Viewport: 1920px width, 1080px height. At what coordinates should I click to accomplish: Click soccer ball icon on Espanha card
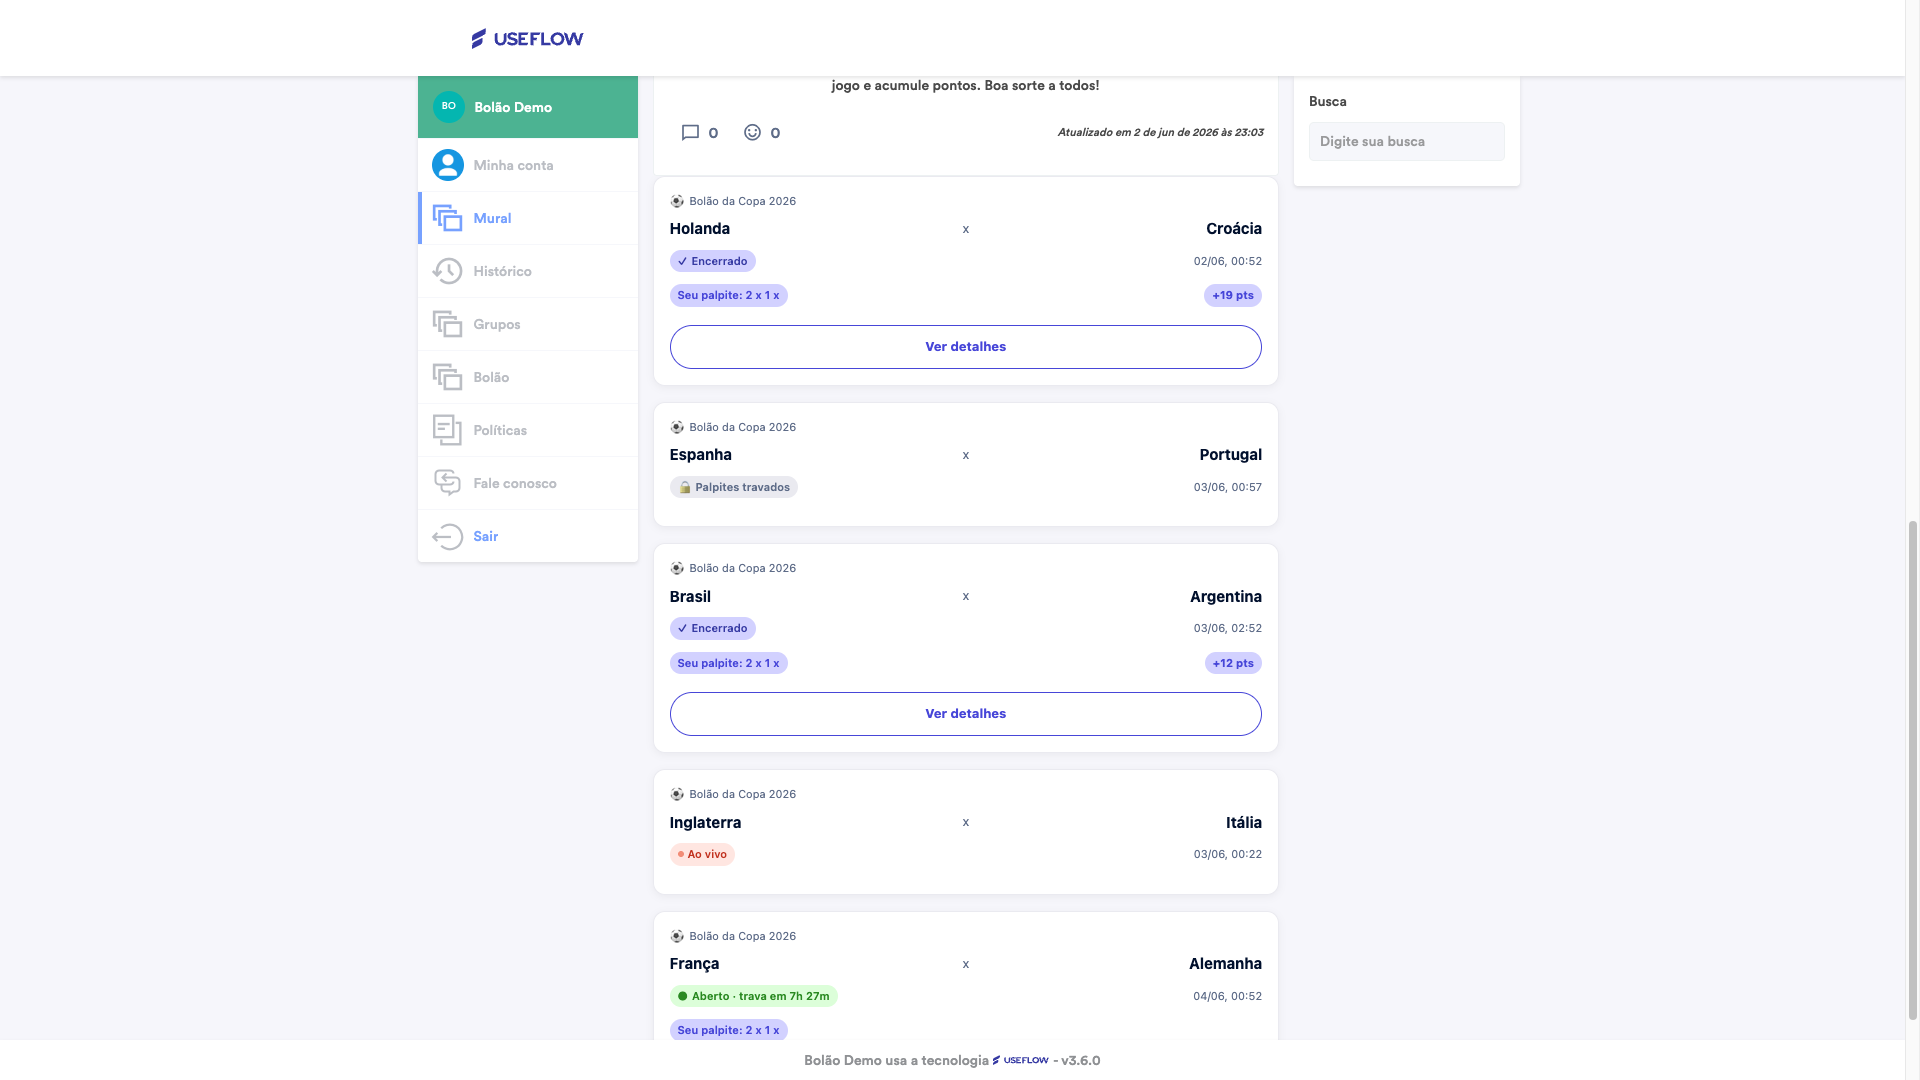click(x=677, y=427)
